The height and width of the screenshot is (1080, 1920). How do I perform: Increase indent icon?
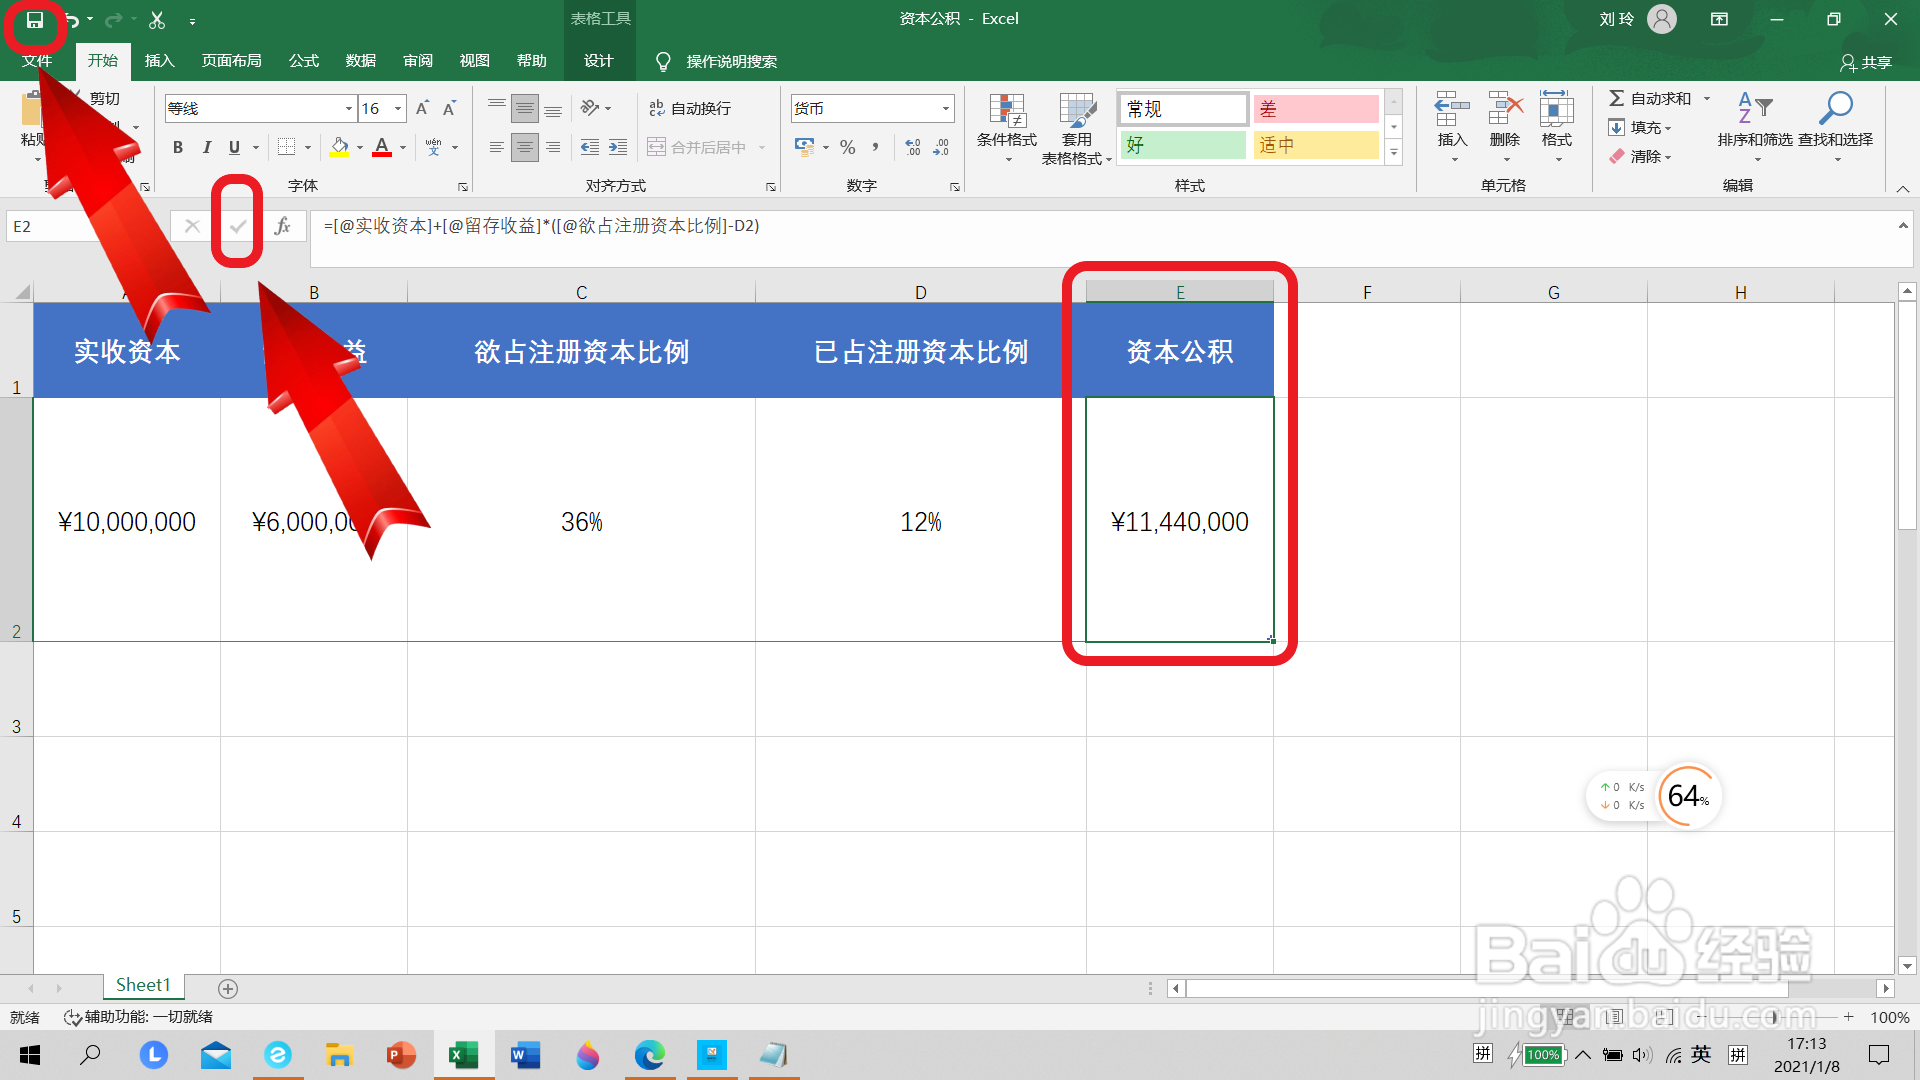point(618,147)
